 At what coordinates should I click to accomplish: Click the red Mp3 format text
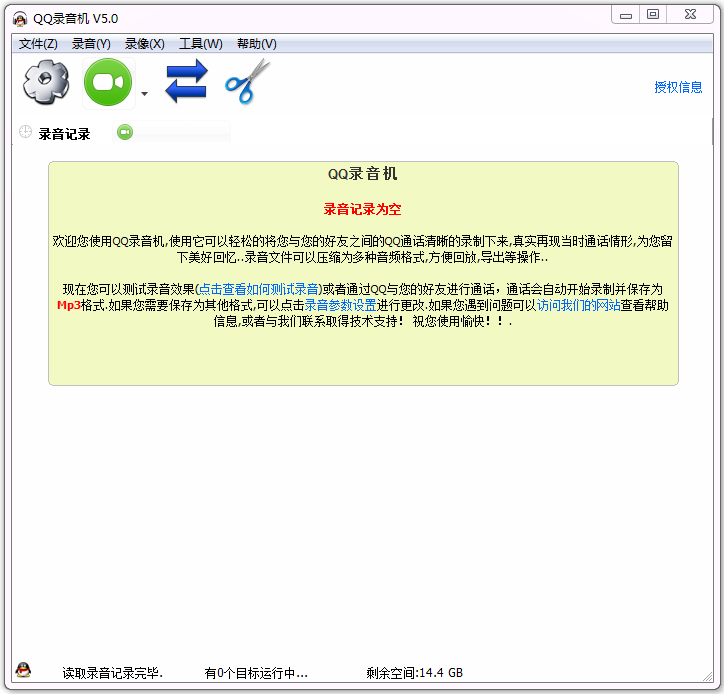pyautogui.click(x=69, y=305)
